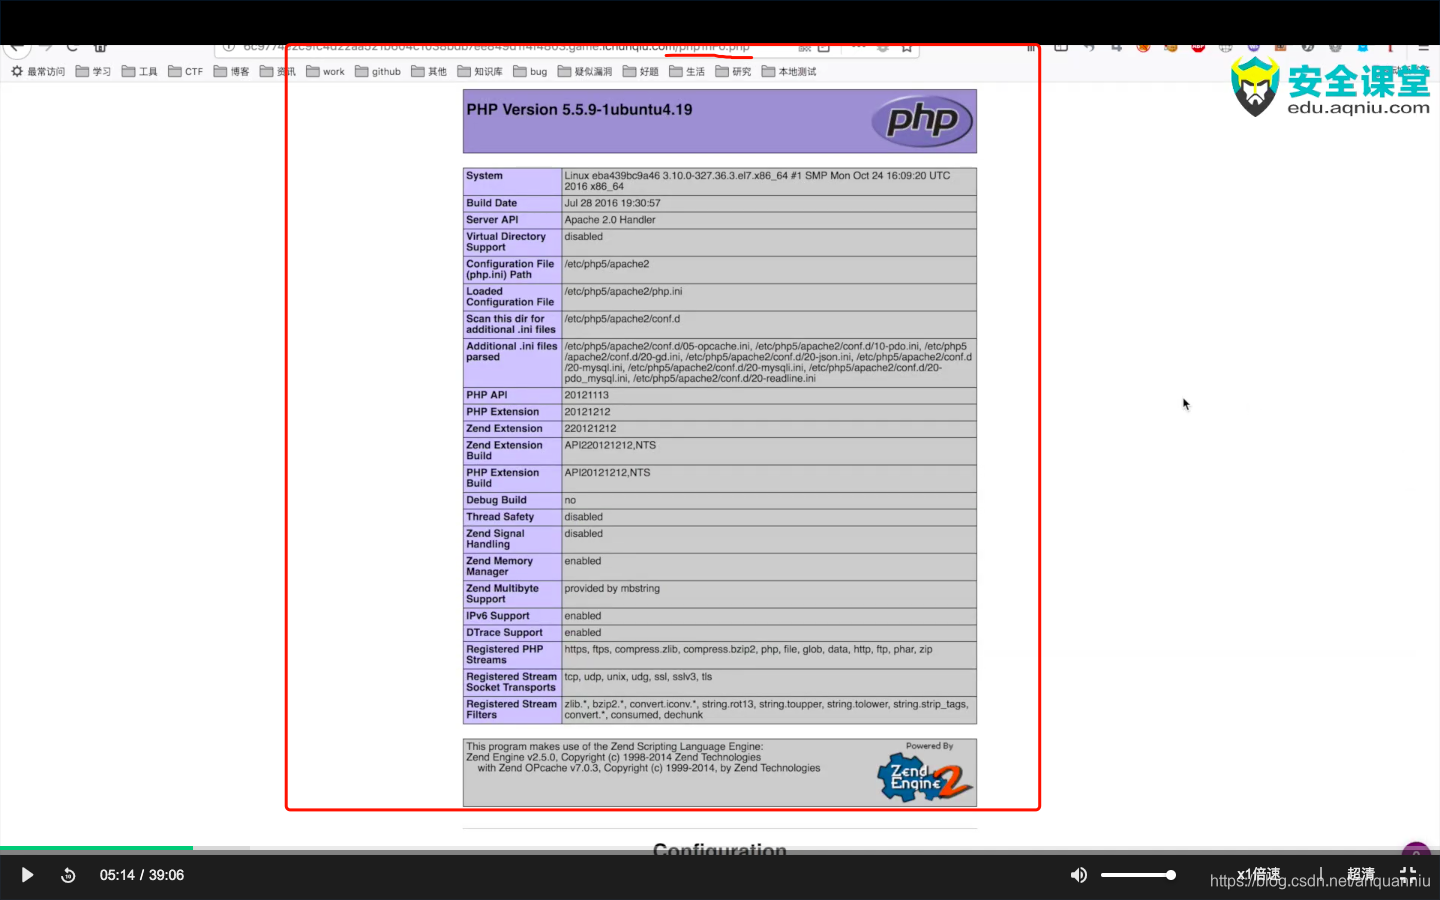The height and width of the screenshot is (900, 1440).
Task: Open the CTF bookmark folder
Action: [x=186, y=71]
